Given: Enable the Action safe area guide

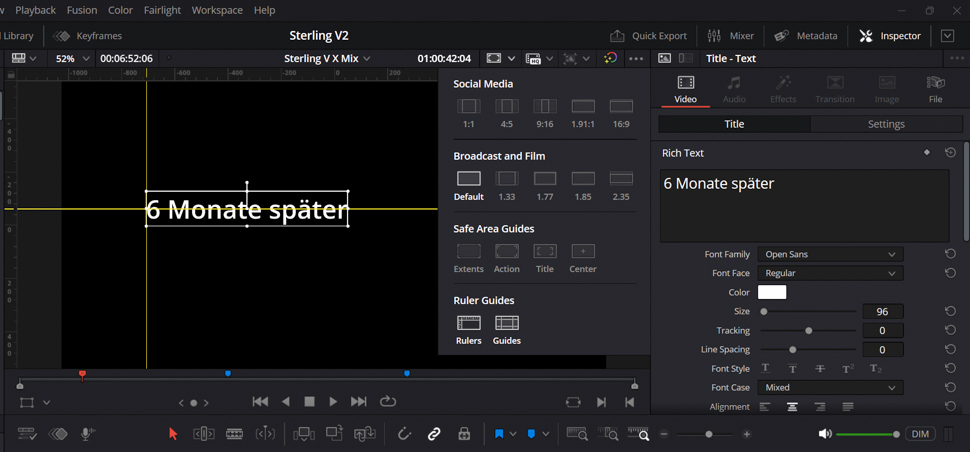Looking at the screenshot, I should point(507,251).
